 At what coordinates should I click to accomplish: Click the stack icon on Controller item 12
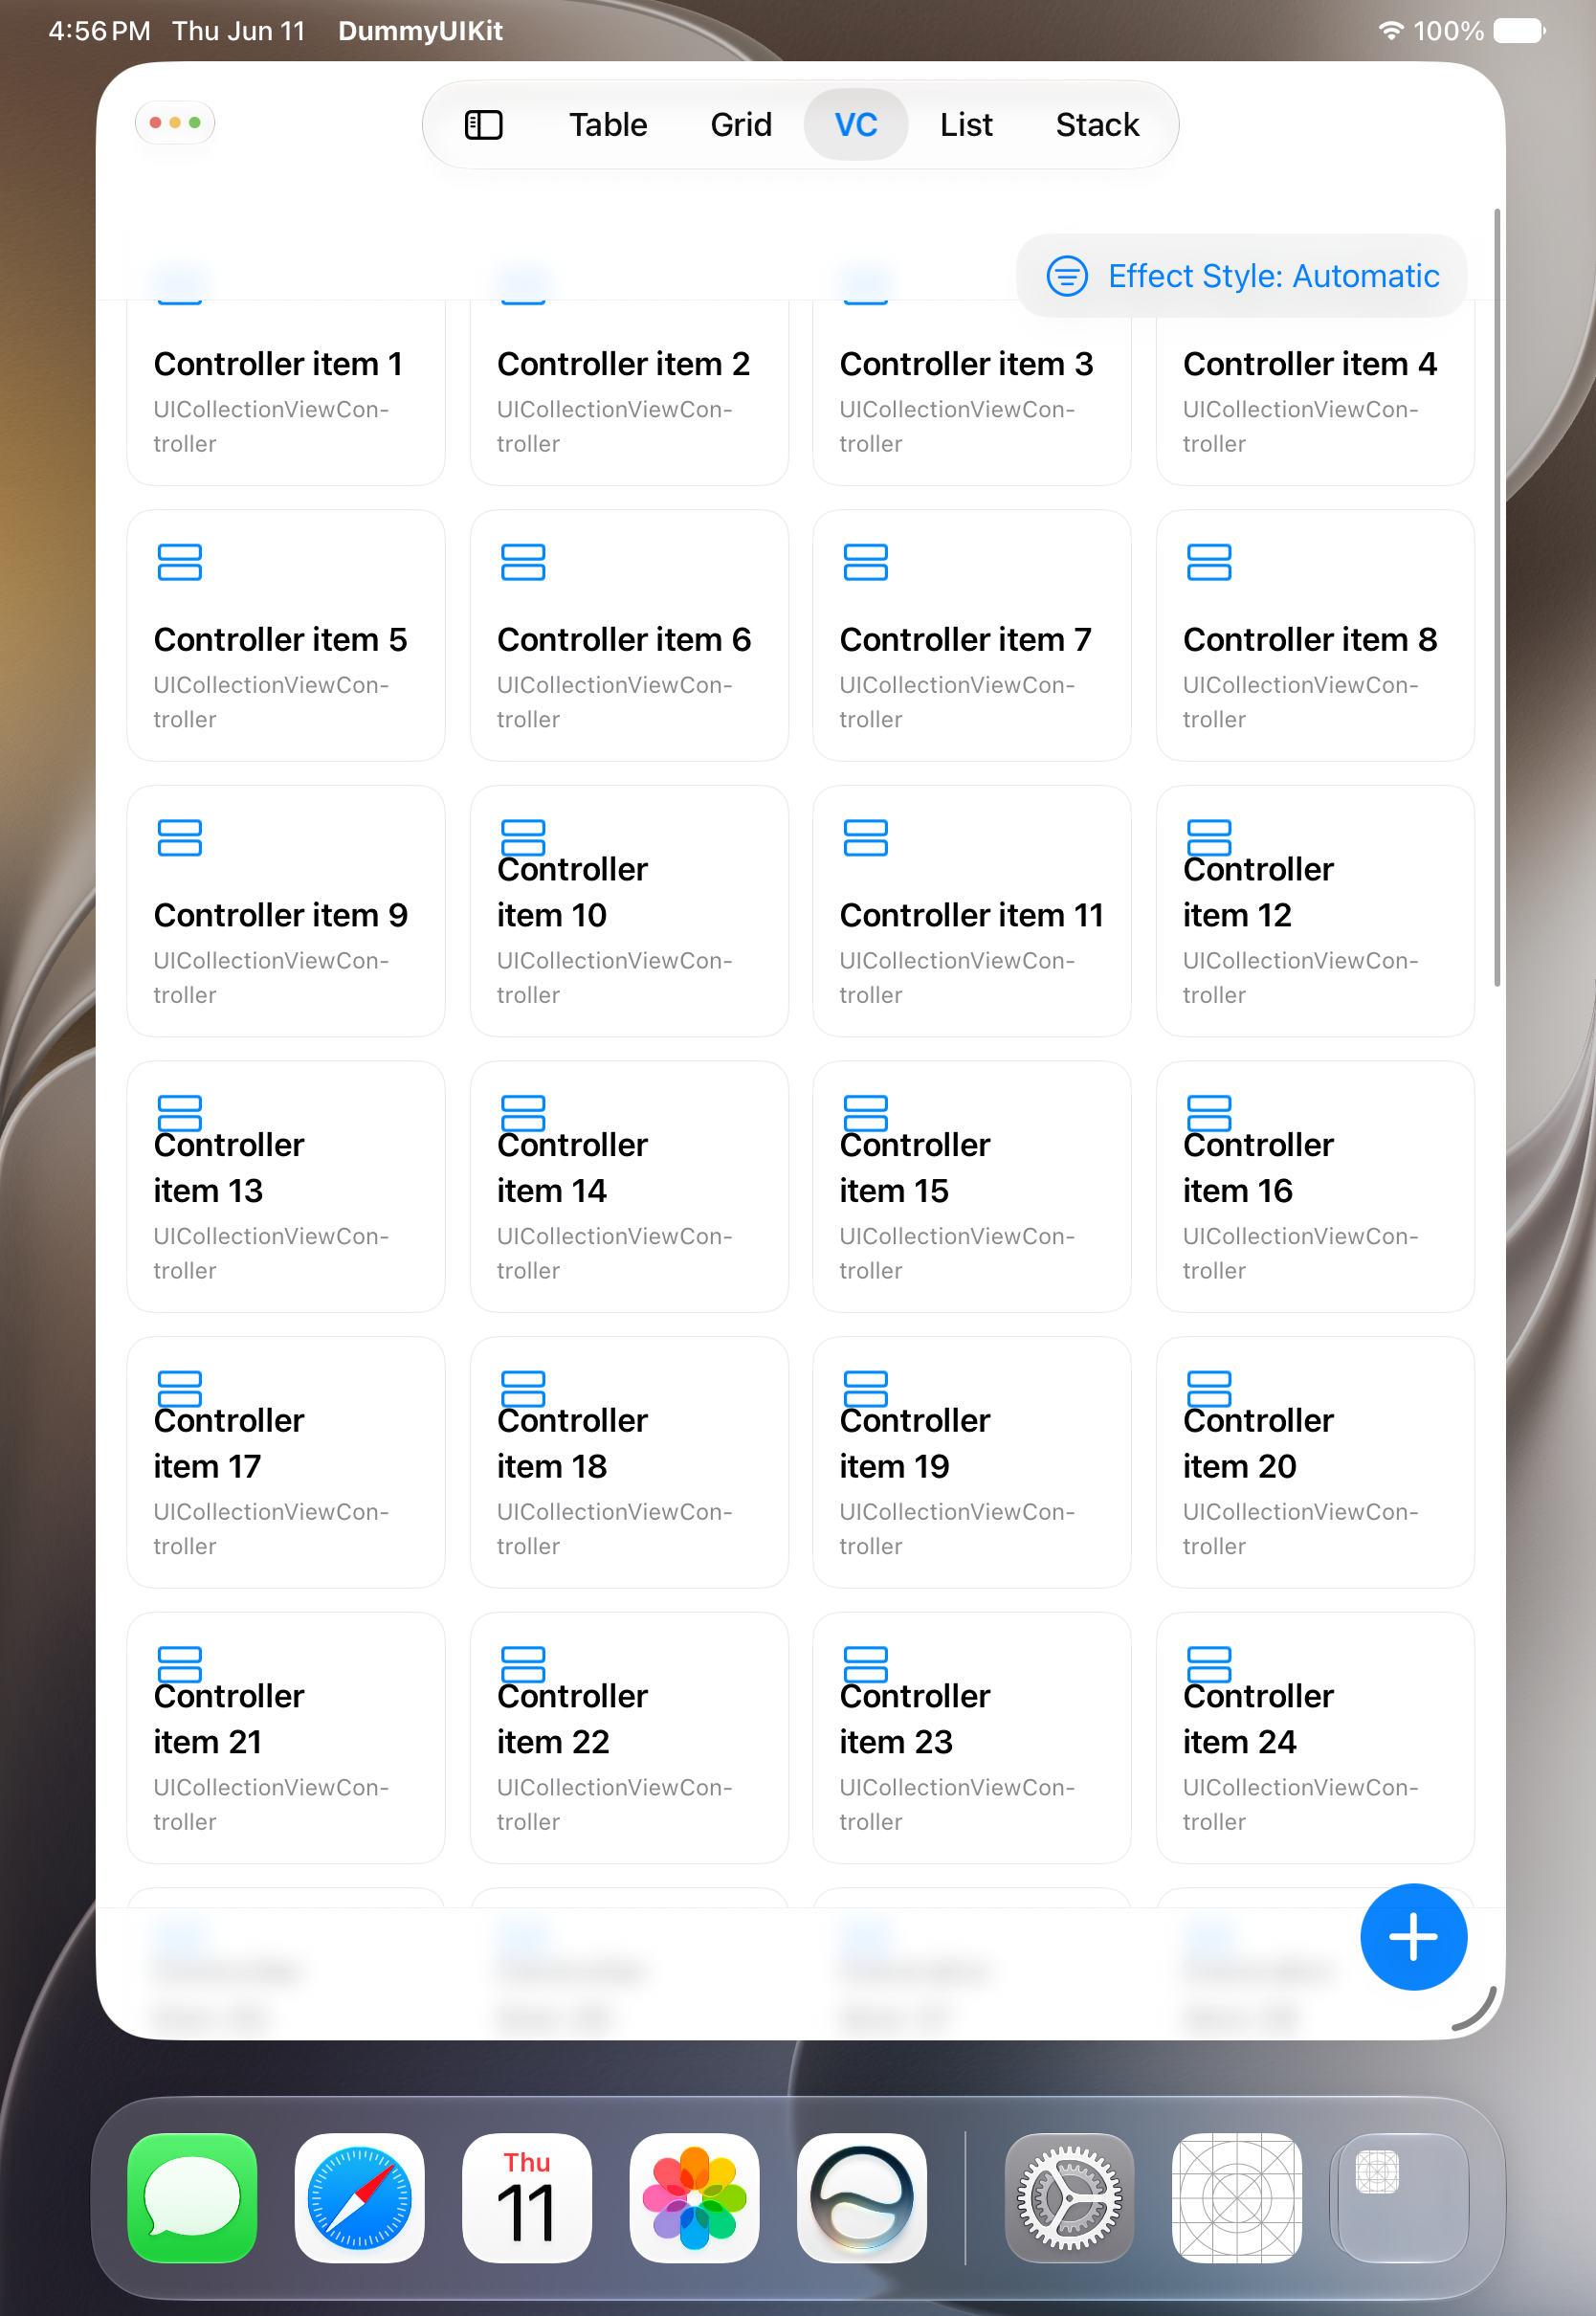point(1209,838)
